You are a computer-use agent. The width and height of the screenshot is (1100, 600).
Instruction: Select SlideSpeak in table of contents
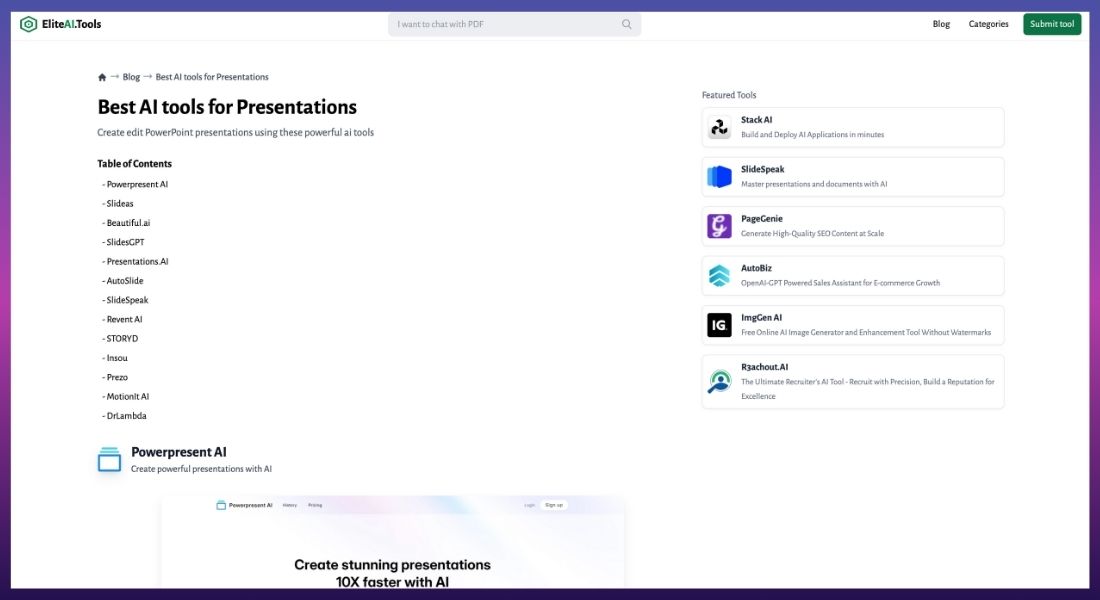pos(127,300)
